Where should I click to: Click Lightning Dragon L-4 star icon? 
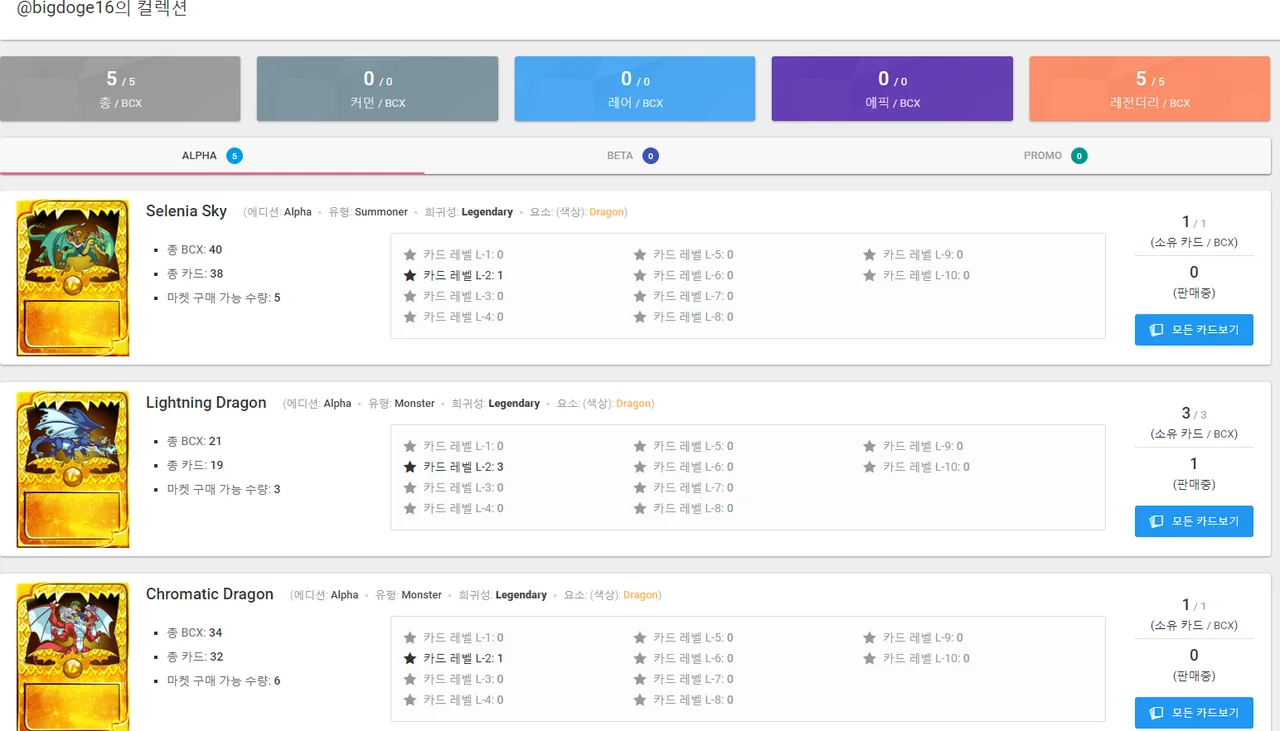click(x=410, y=508)
